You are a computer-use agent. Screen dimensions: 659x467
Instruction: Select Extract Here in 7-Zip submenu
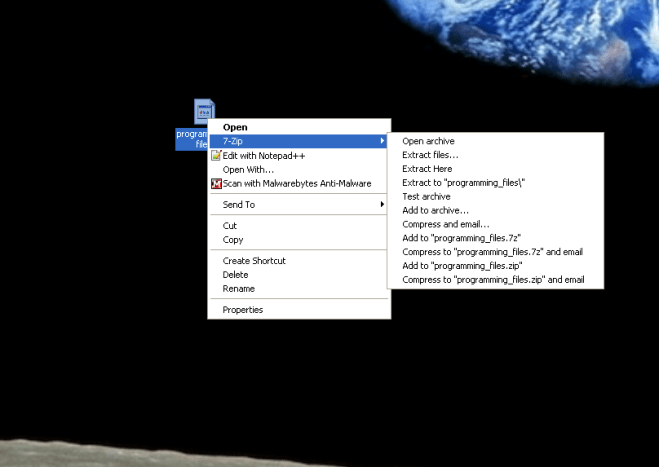[x=427, y=169]
